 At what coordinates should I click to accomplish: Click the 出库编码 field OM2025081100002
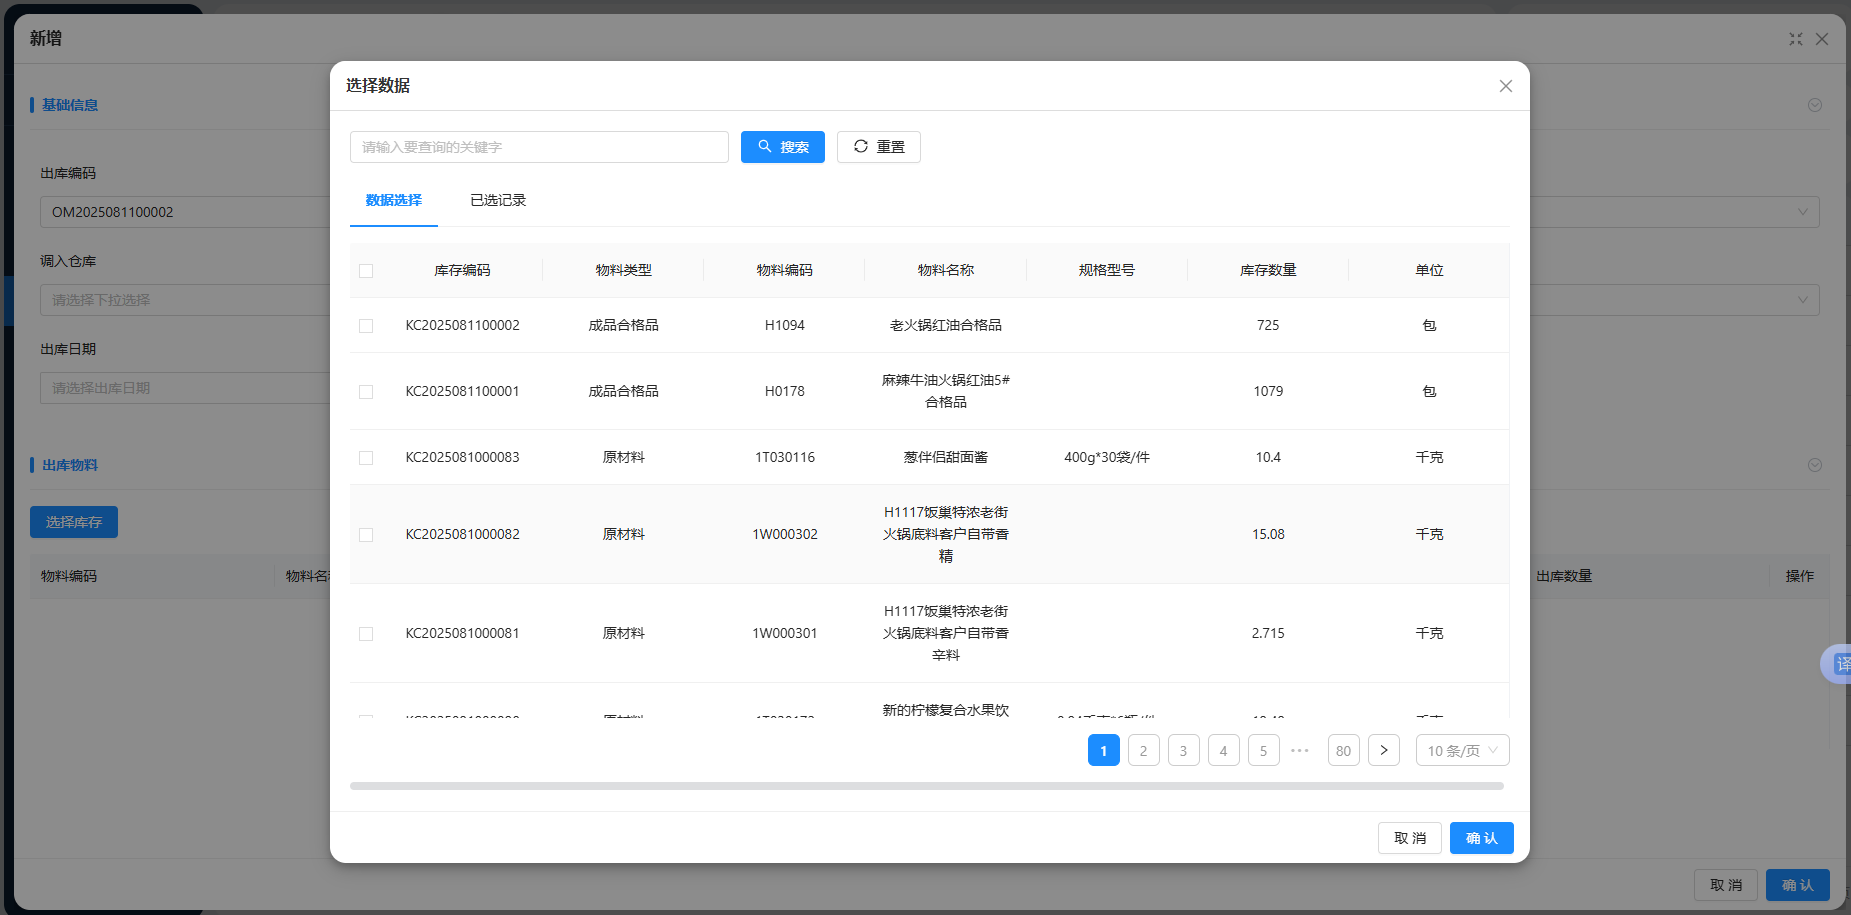point(185,212)
